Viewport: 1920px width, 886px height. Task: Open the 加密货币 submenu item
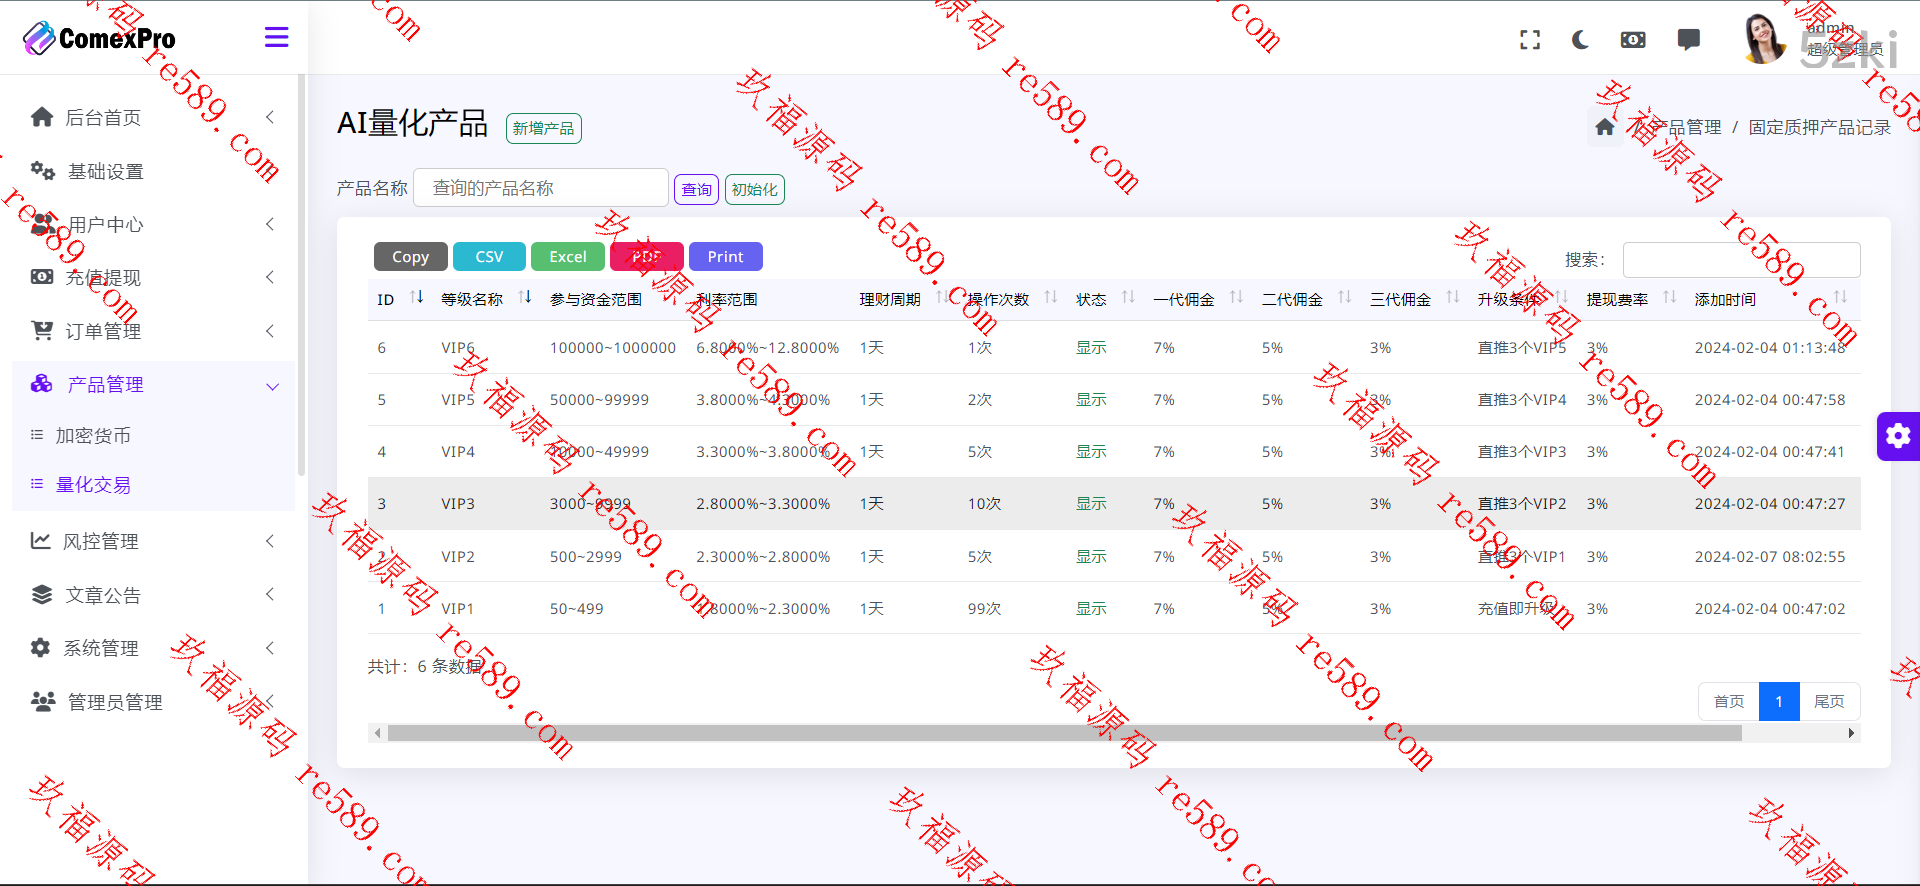[x=93, y=436]
